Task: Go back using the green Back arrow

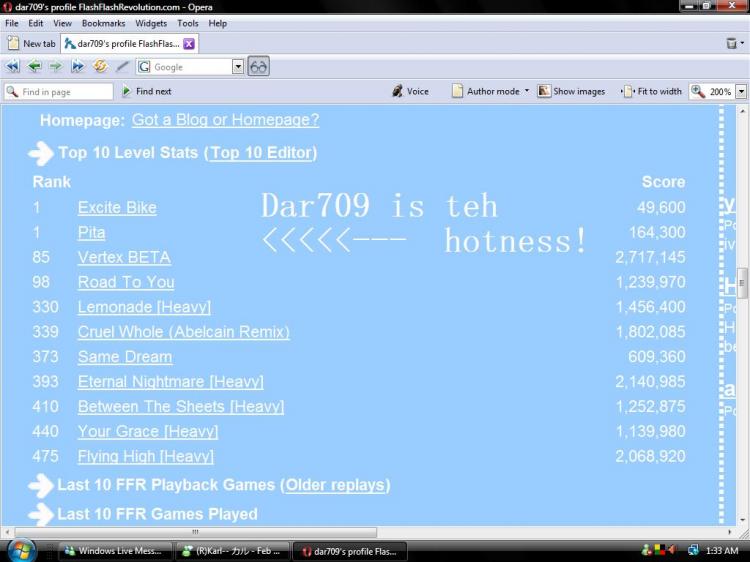Action: pos(34,67)
